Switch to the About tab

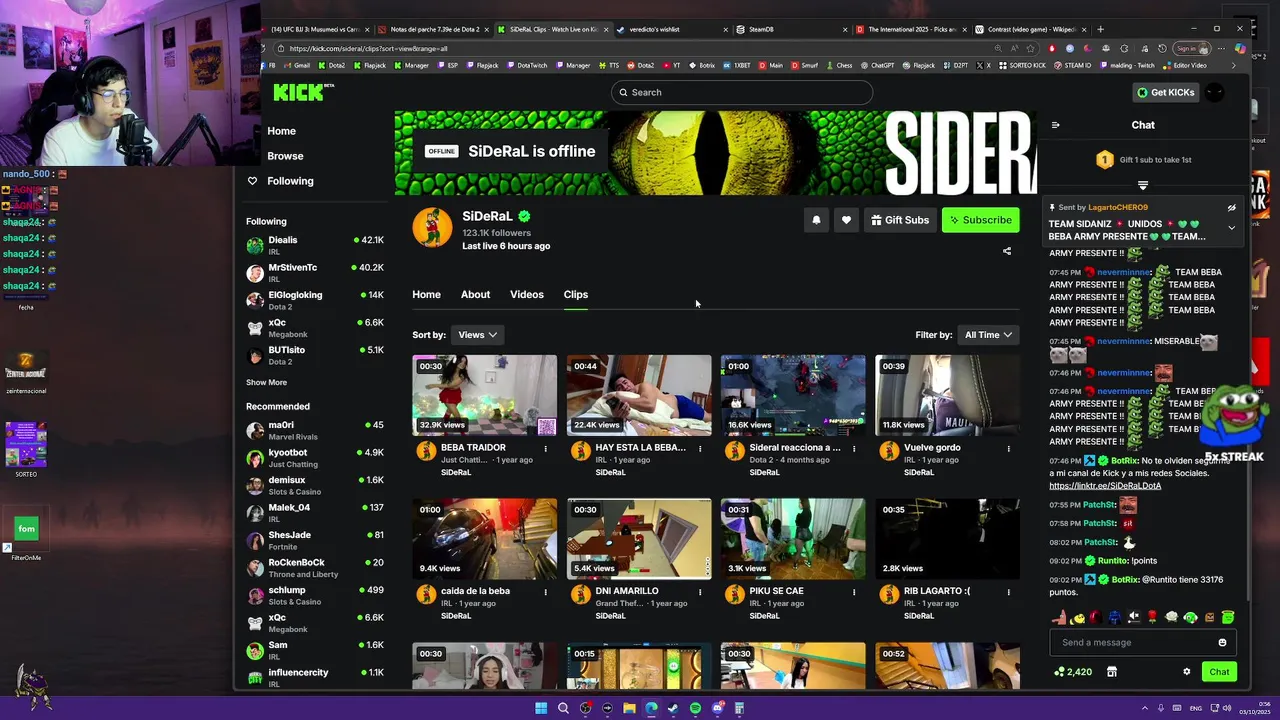tap(475, 294)
